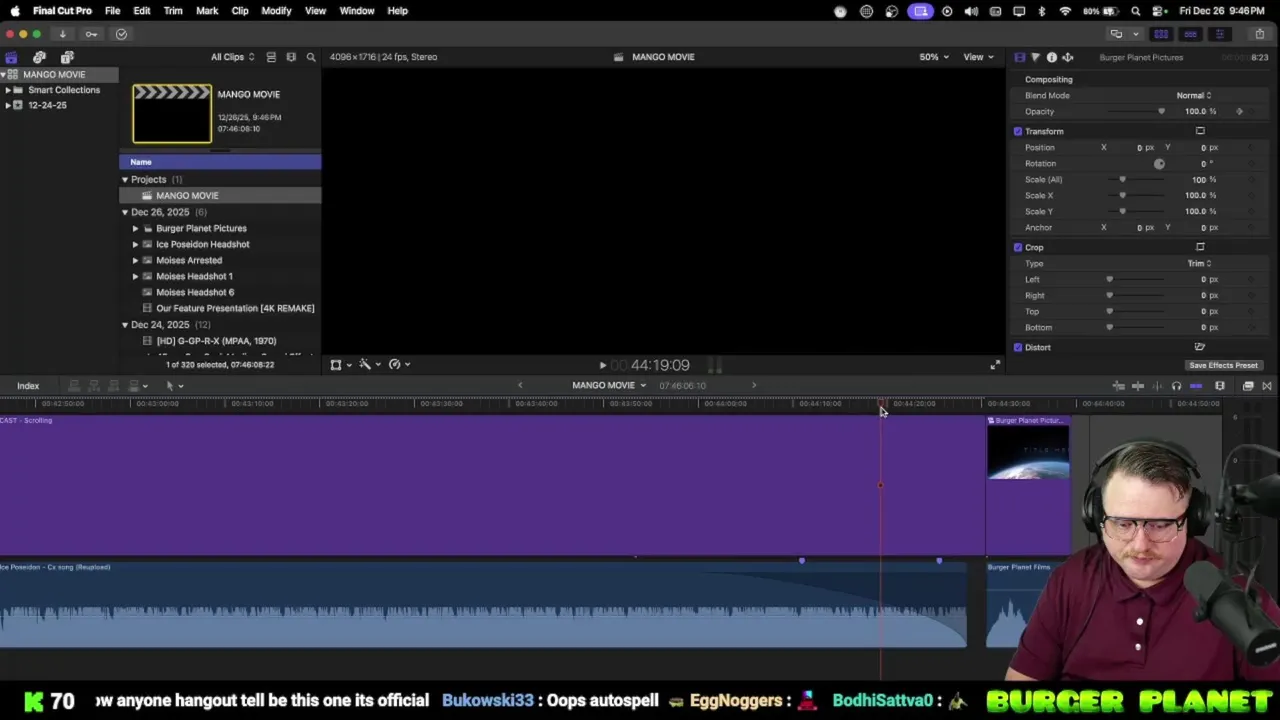Viewport: 1280px width, 720px height.
Task: Open the Crop Type Trim dropdown
Action: tap(1199, 263)
